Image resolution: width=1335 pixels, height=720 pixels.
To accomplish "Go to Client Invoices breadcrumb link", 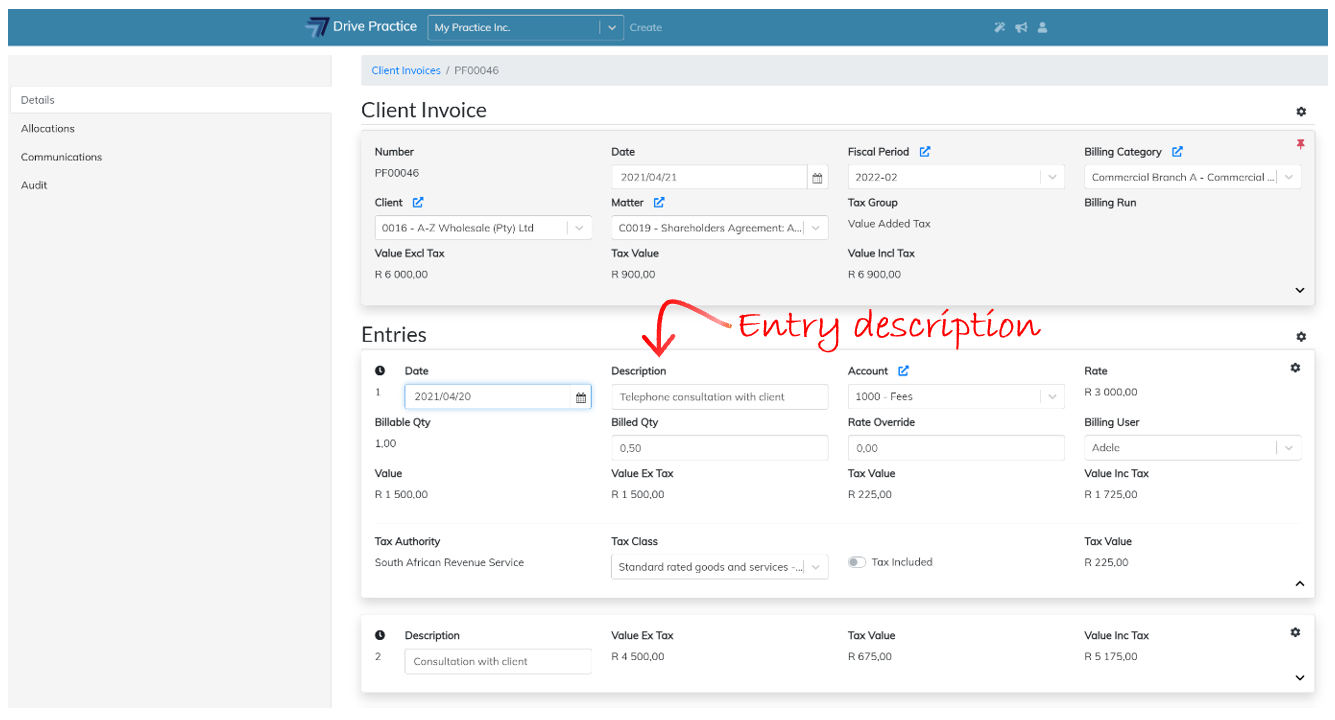I will 406,71.
